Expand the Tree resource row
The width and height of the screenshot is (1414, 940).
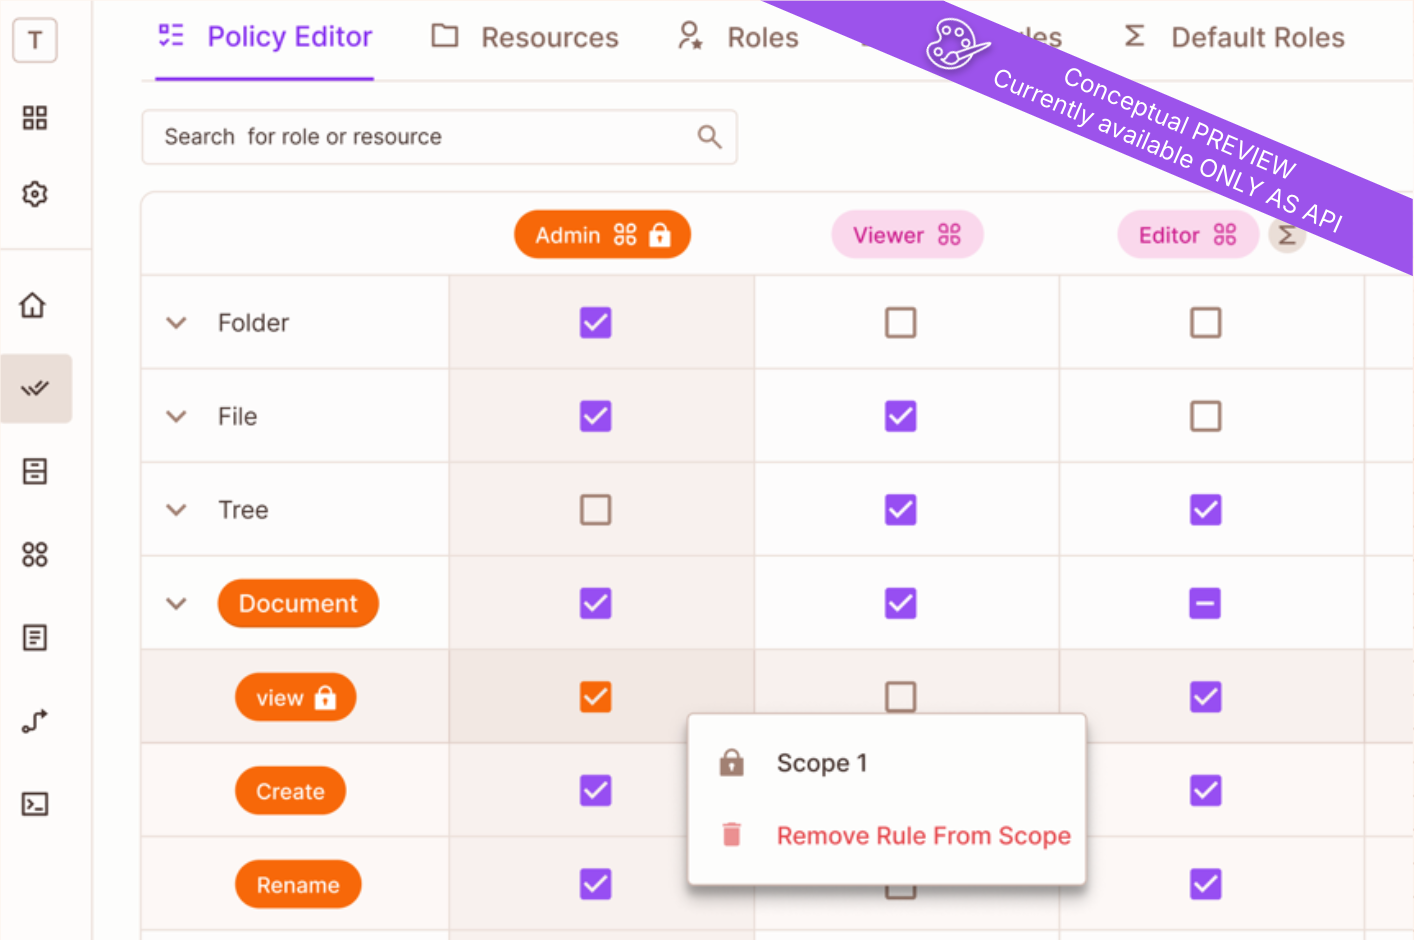coord(176,510)
